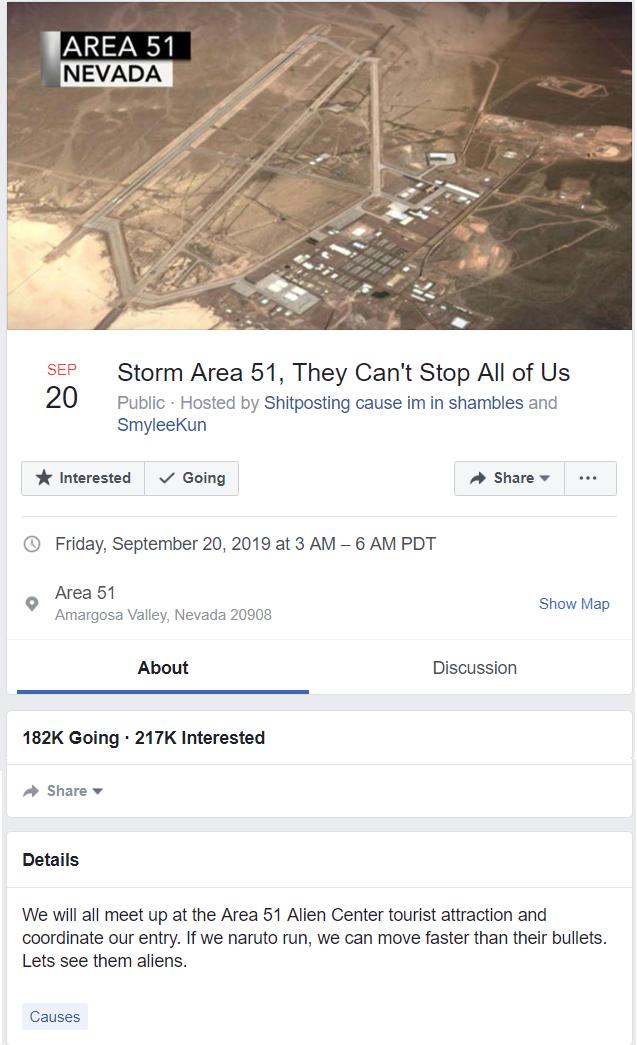637x1045 pixels.
Task: Open SmyleeKun host profile
Action: (161, 425)
